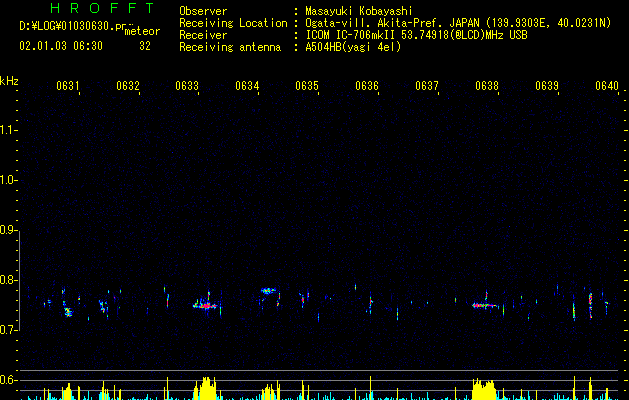The width and height of the screenshot is (629, 400).
Task: Click the Receiving antenna label
Action: click(230, 47)
